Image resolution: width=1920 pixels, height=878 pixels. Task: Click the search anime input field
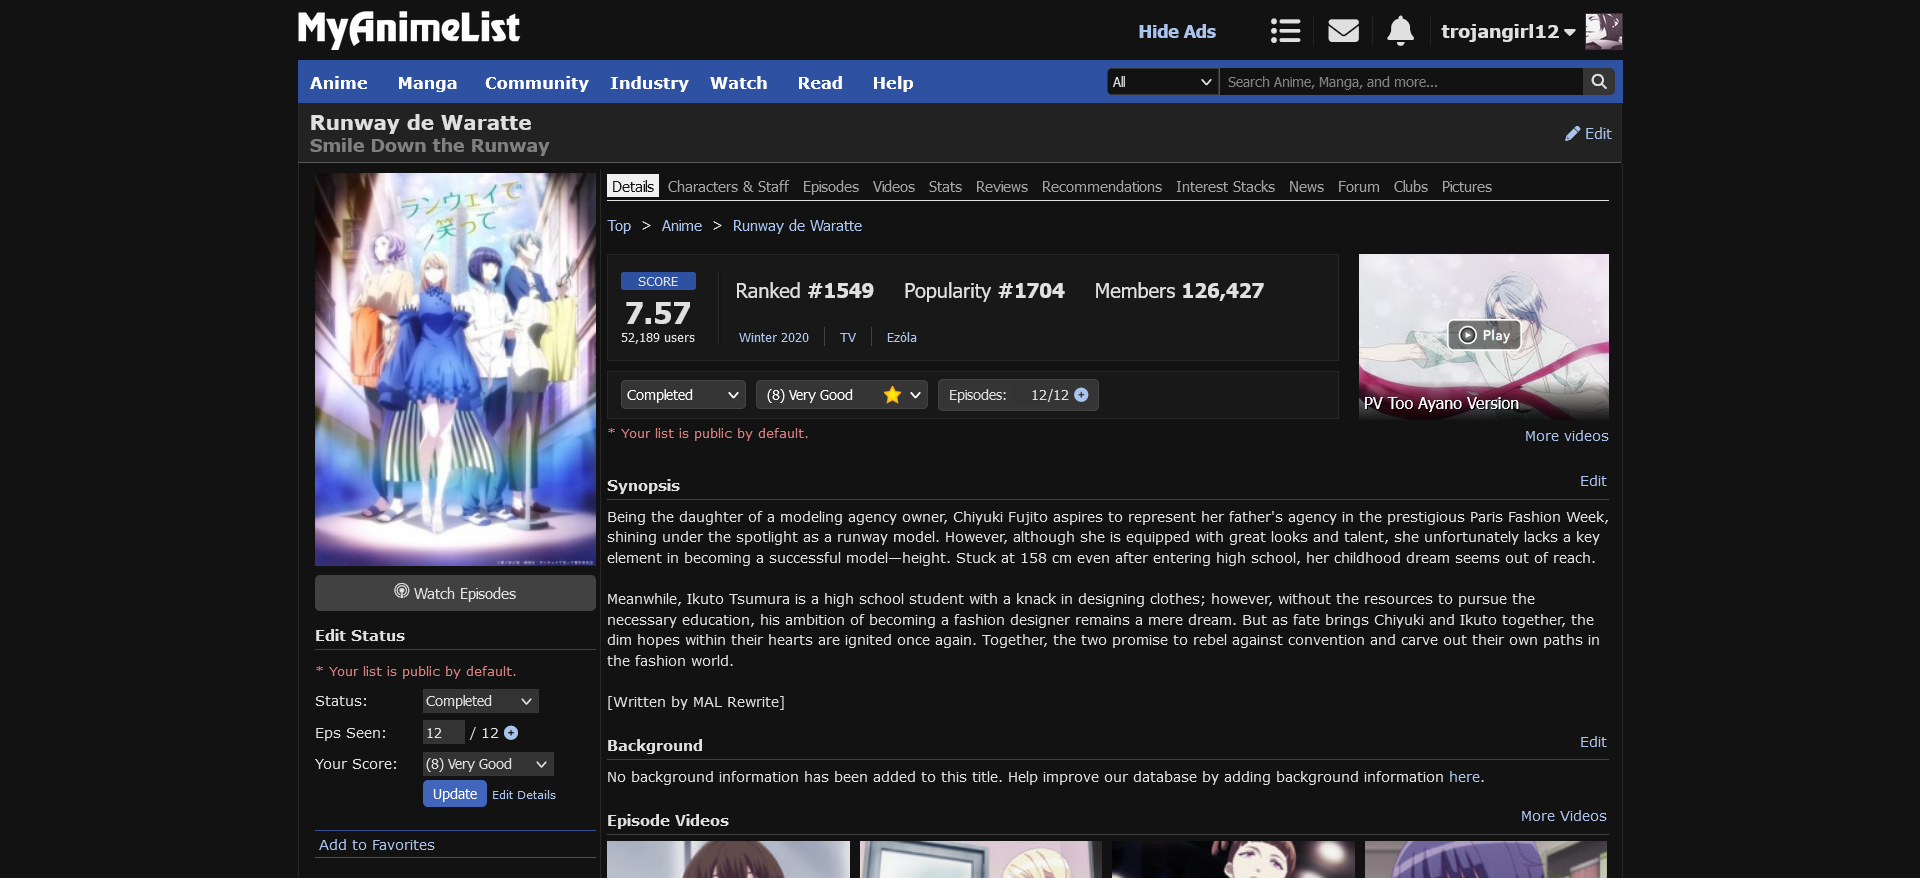(x=1400, y=82)
